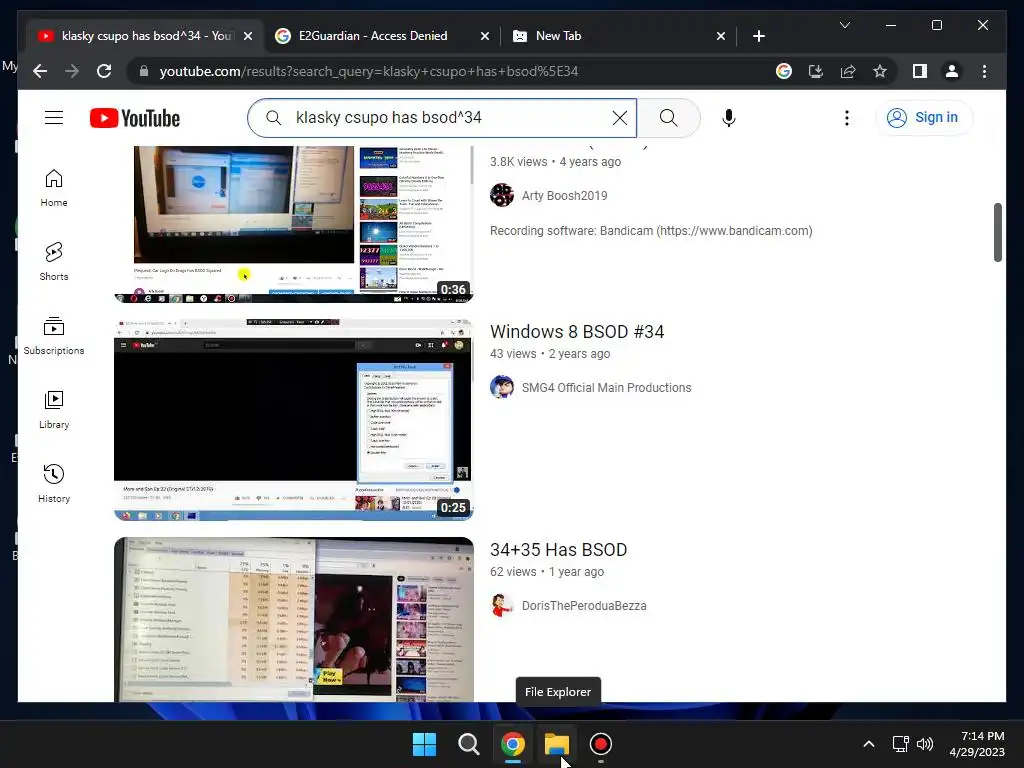Screen dimensions: 1024x768
Task: Open the Windows Start menu
Action: (x=424, y=744)
